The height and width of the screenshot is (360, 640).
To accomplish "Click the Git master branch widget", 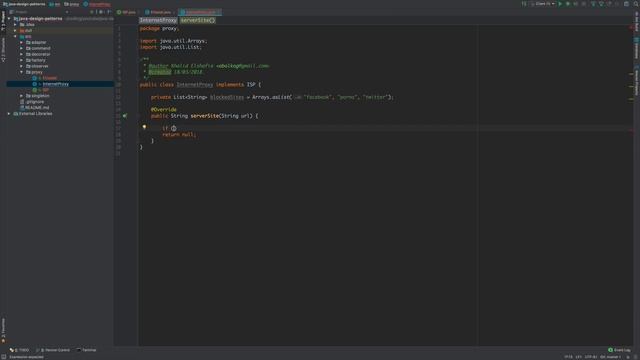I will coord(610,357).
